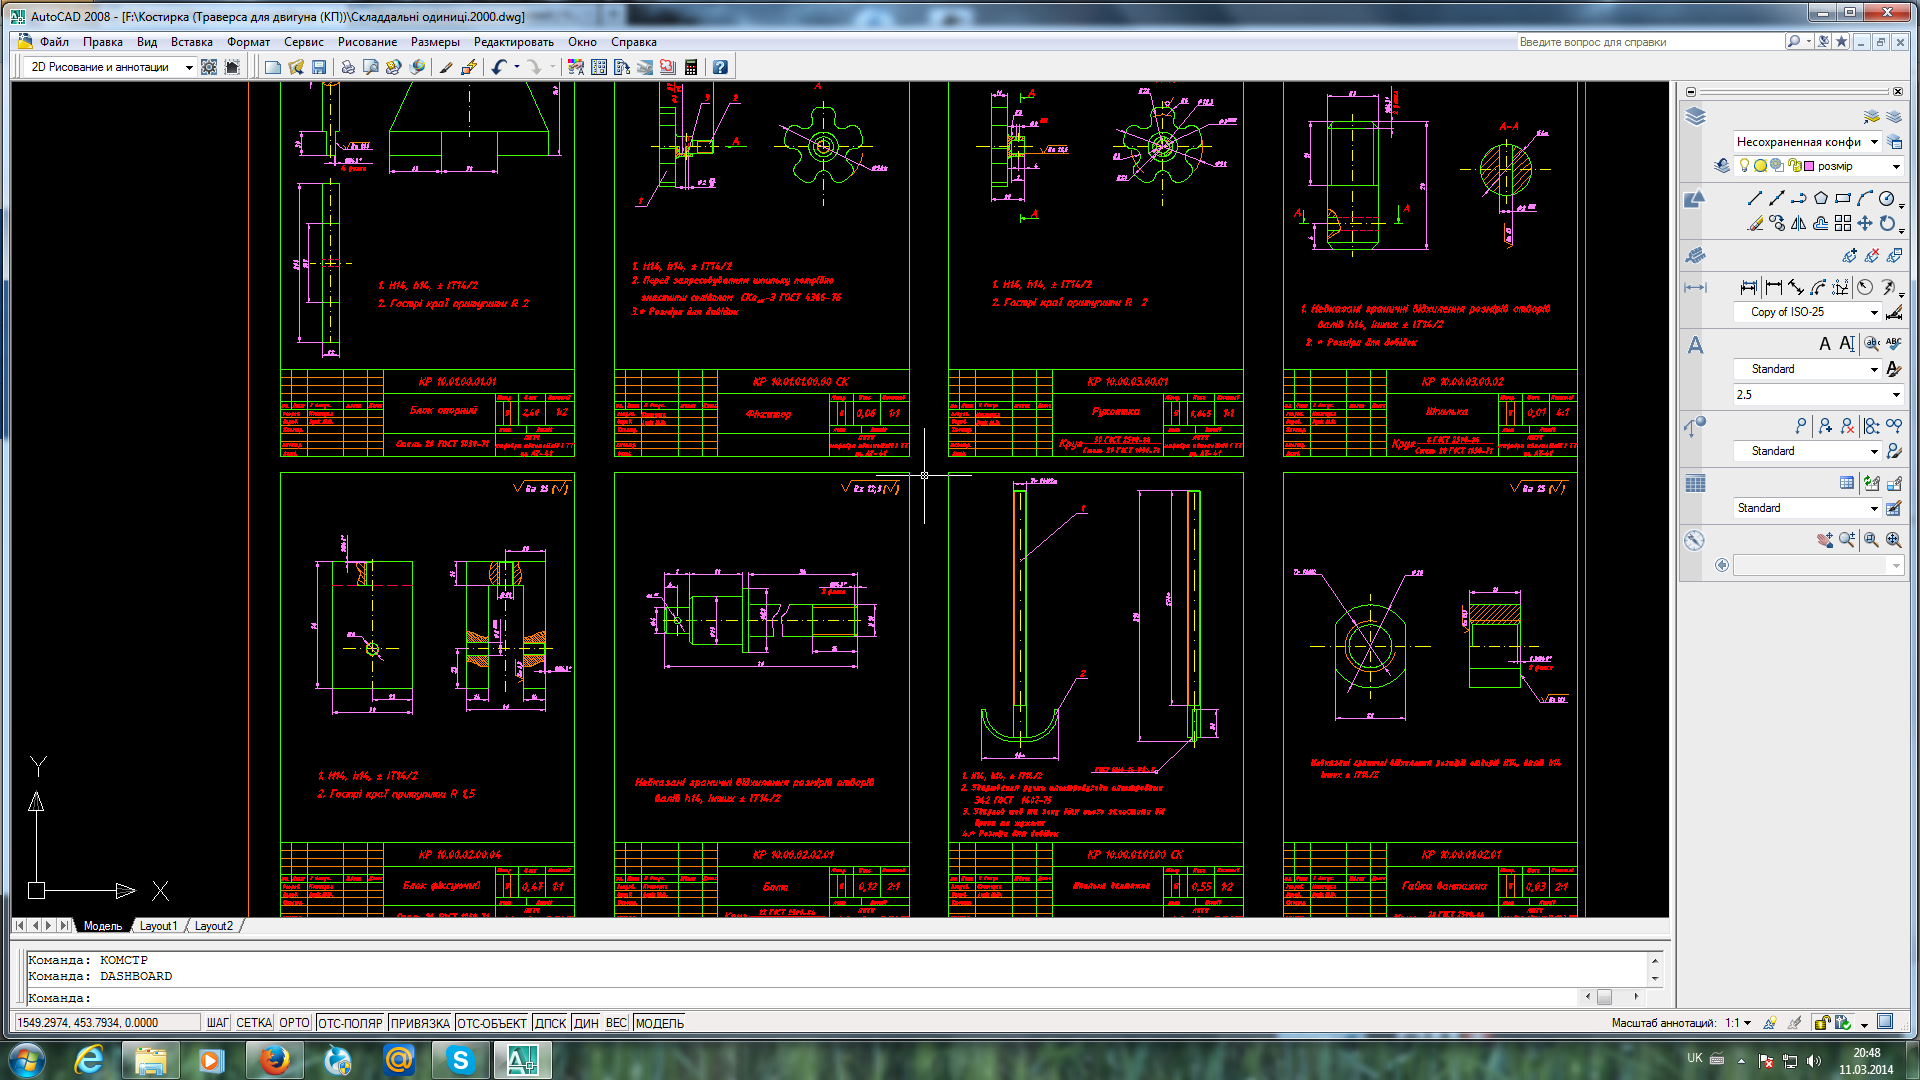
Task: Choose the Move tool in dashboard
Action: [x=1864, y=223]
